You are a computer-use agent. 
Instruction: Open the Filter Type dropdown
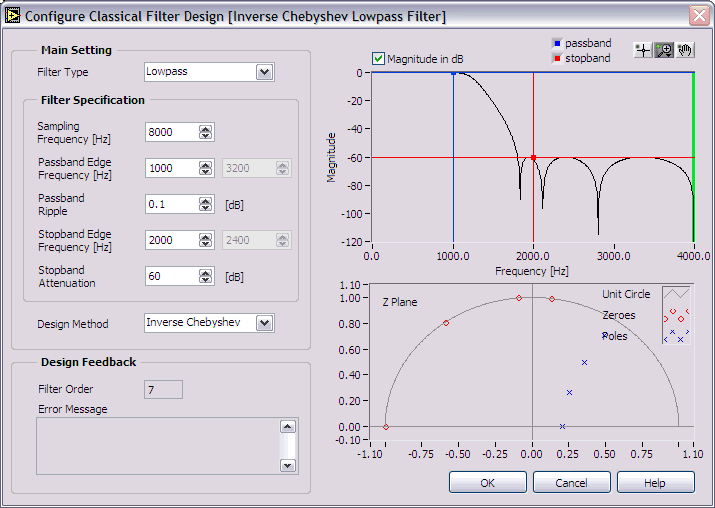264,72
